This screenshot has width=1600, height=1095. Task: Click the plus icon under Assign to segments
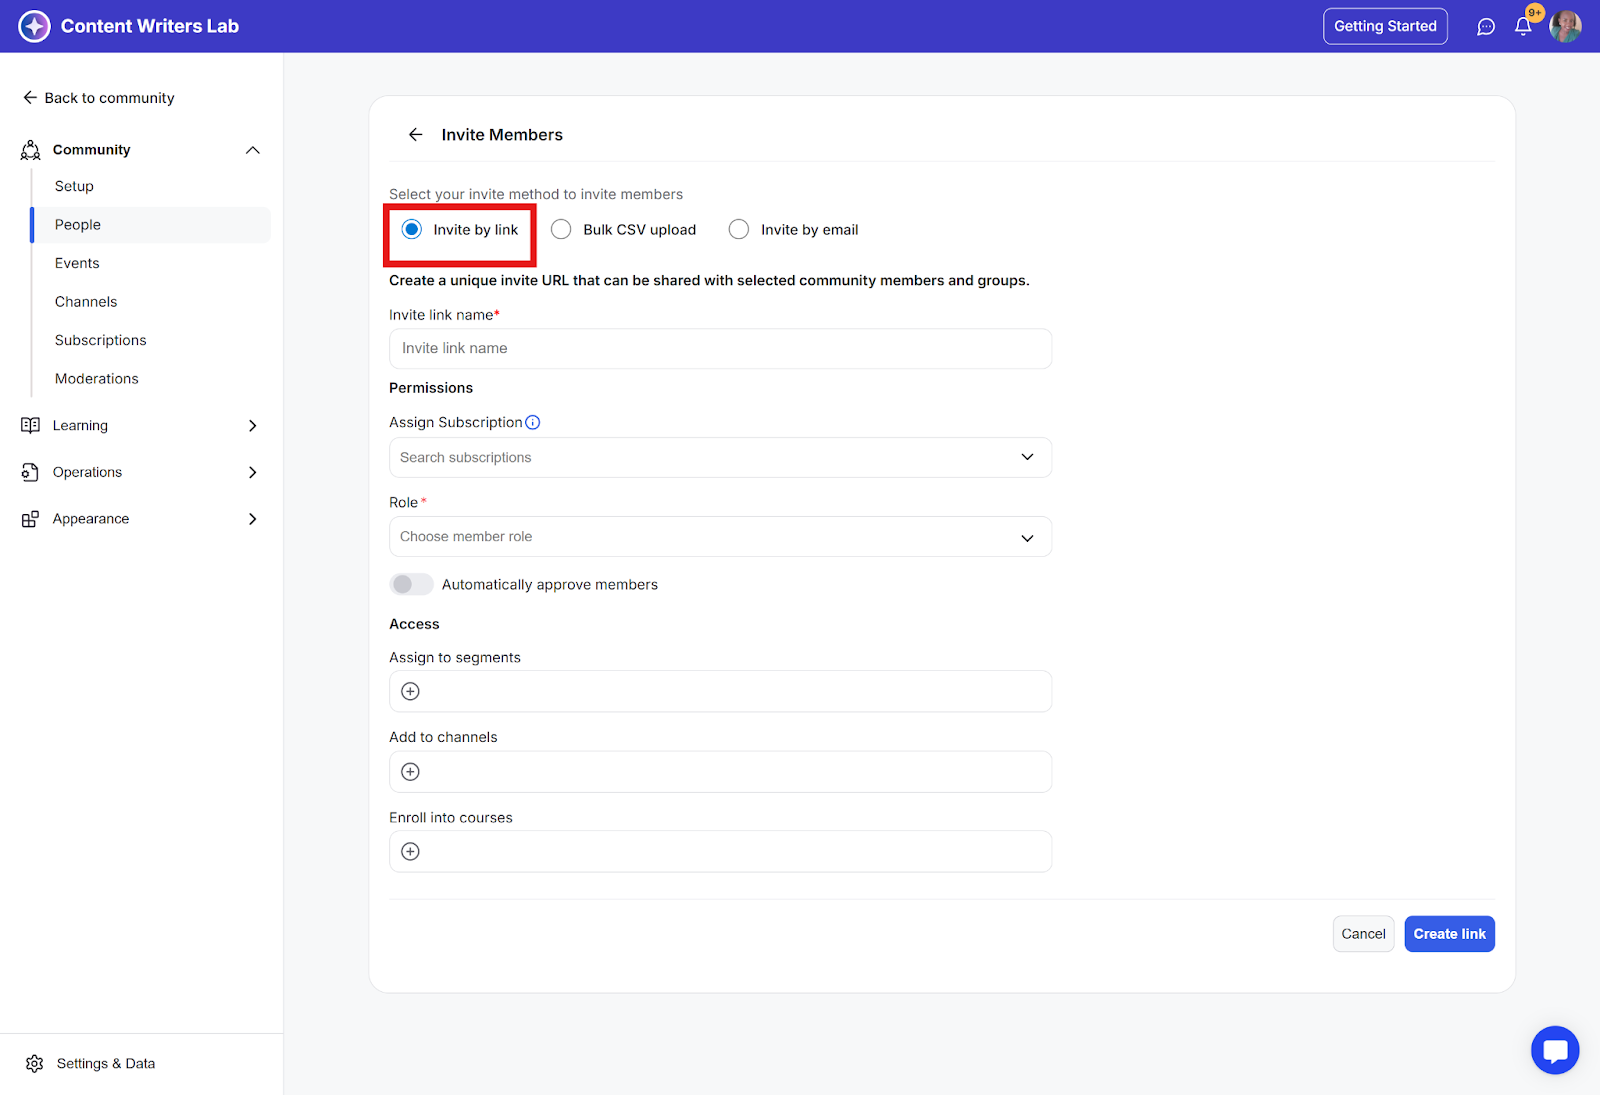click(410, 691)
